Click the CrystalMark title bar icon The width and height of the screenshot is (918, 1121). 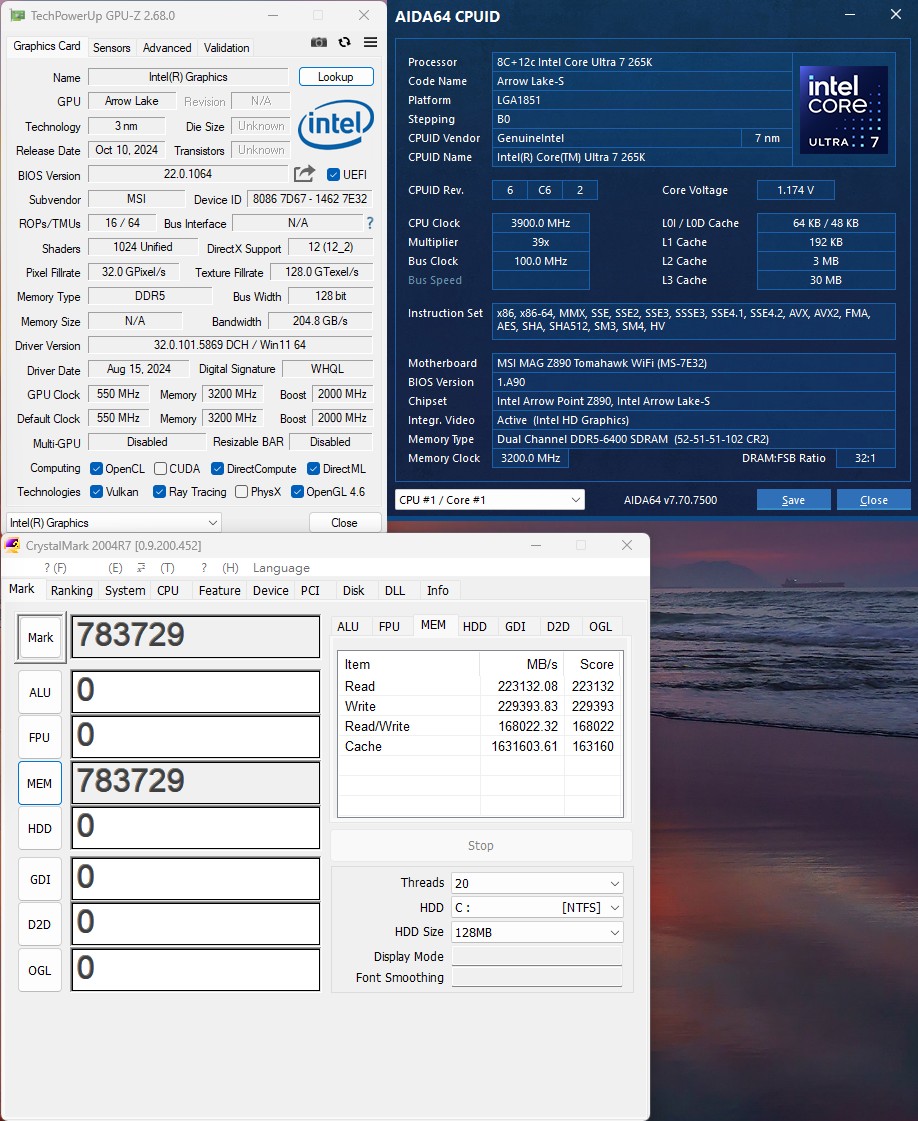tap(12, 545)
